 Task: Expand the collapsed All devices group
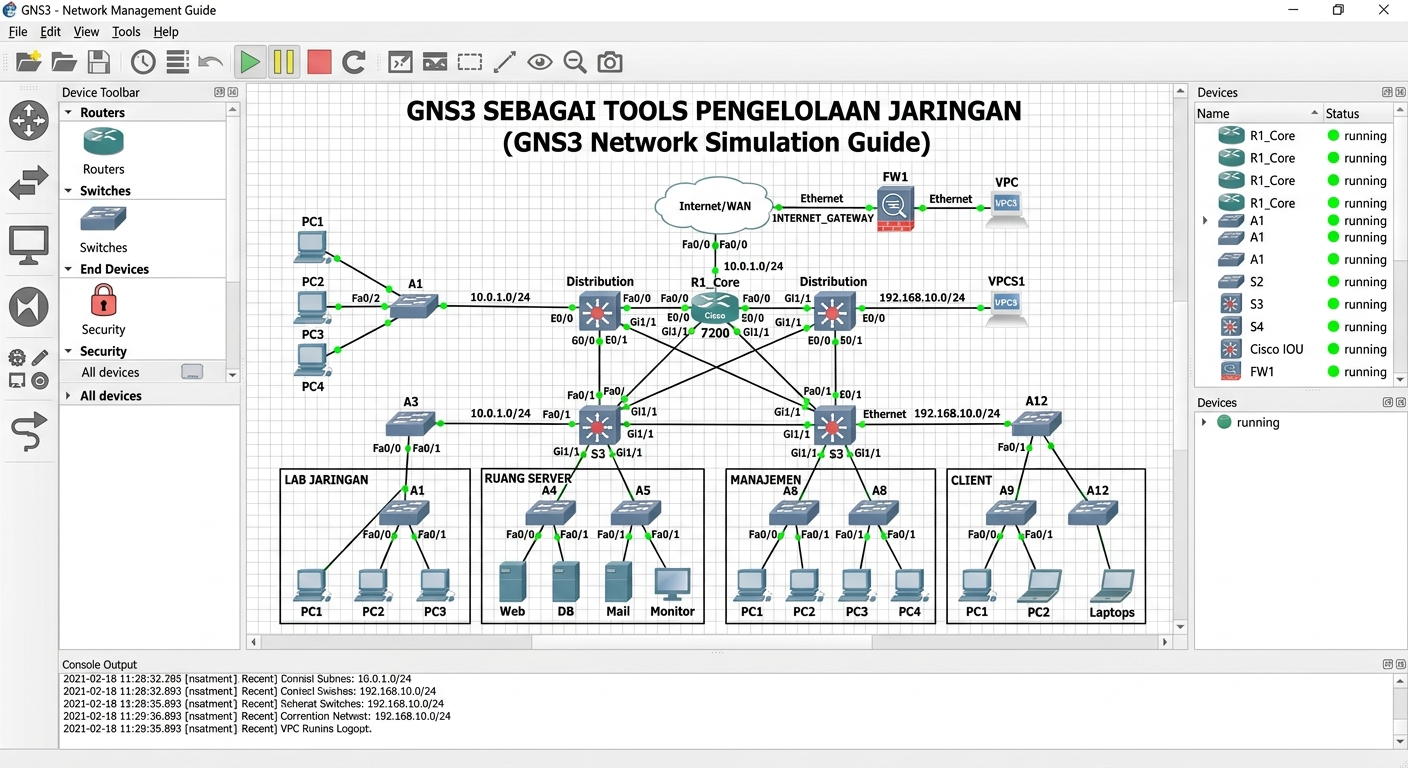tap(69, 396)
